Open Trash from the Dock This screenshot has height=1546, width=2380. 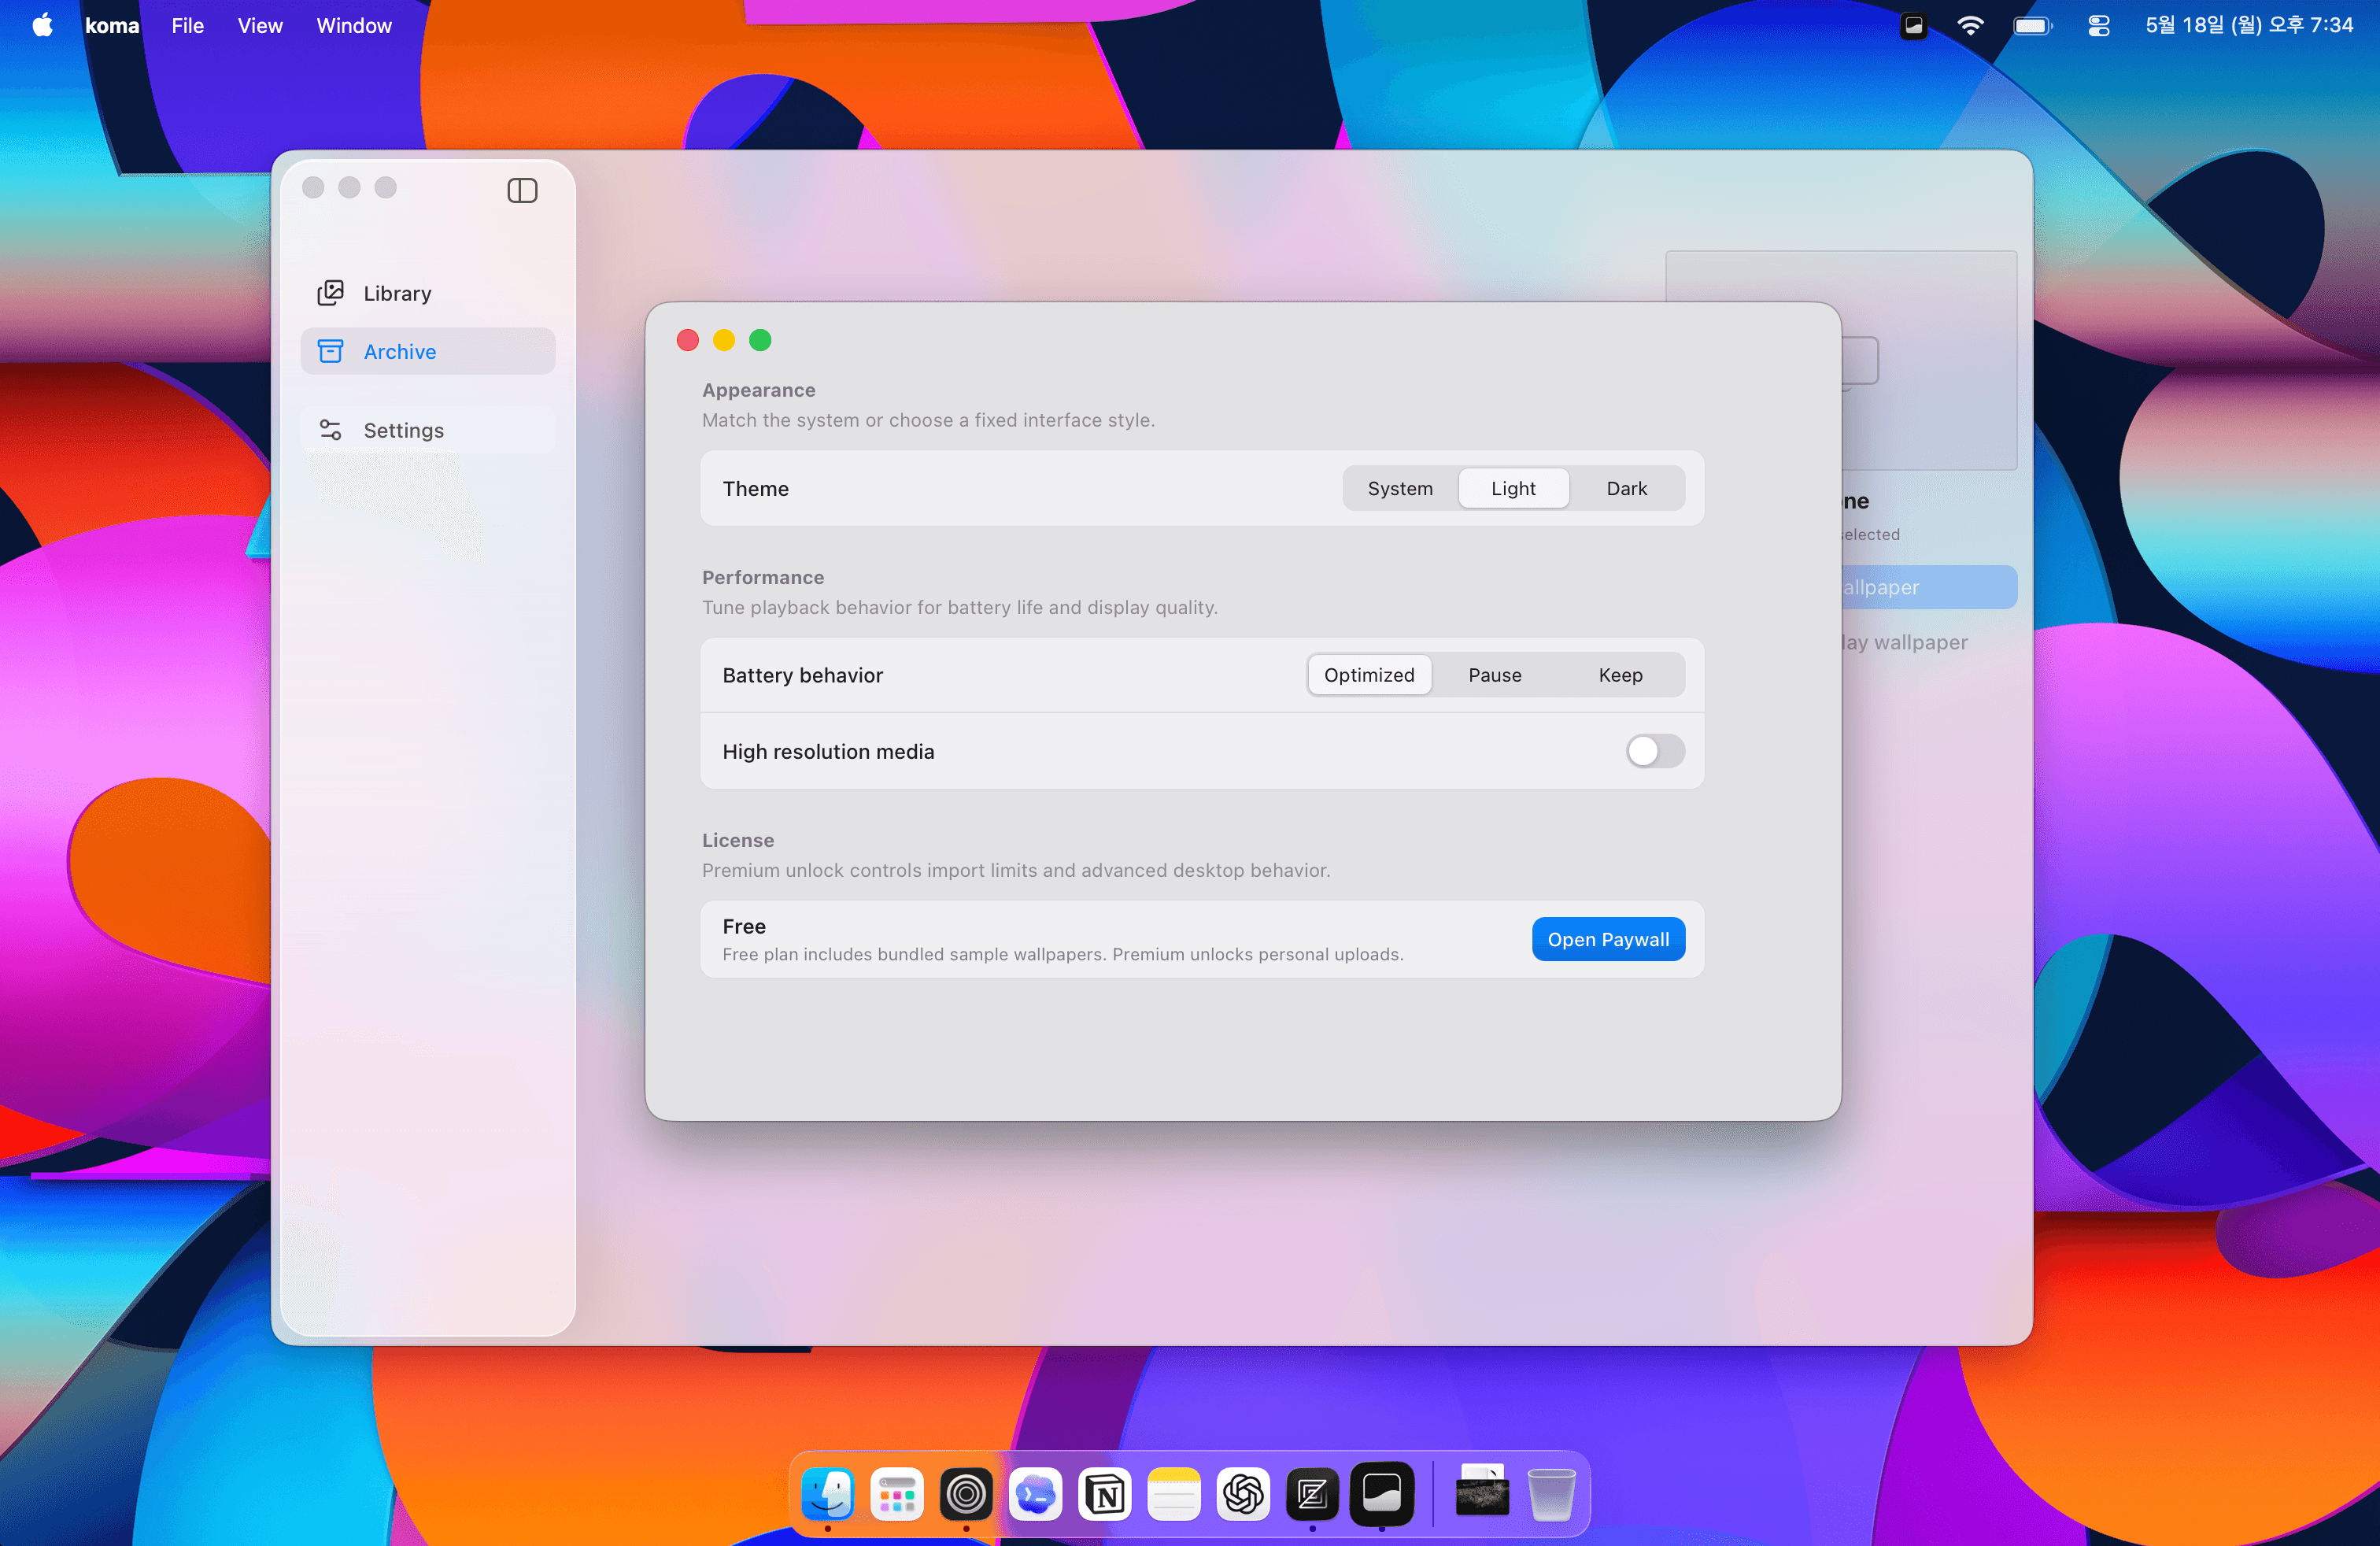tap(1551, 1494)
